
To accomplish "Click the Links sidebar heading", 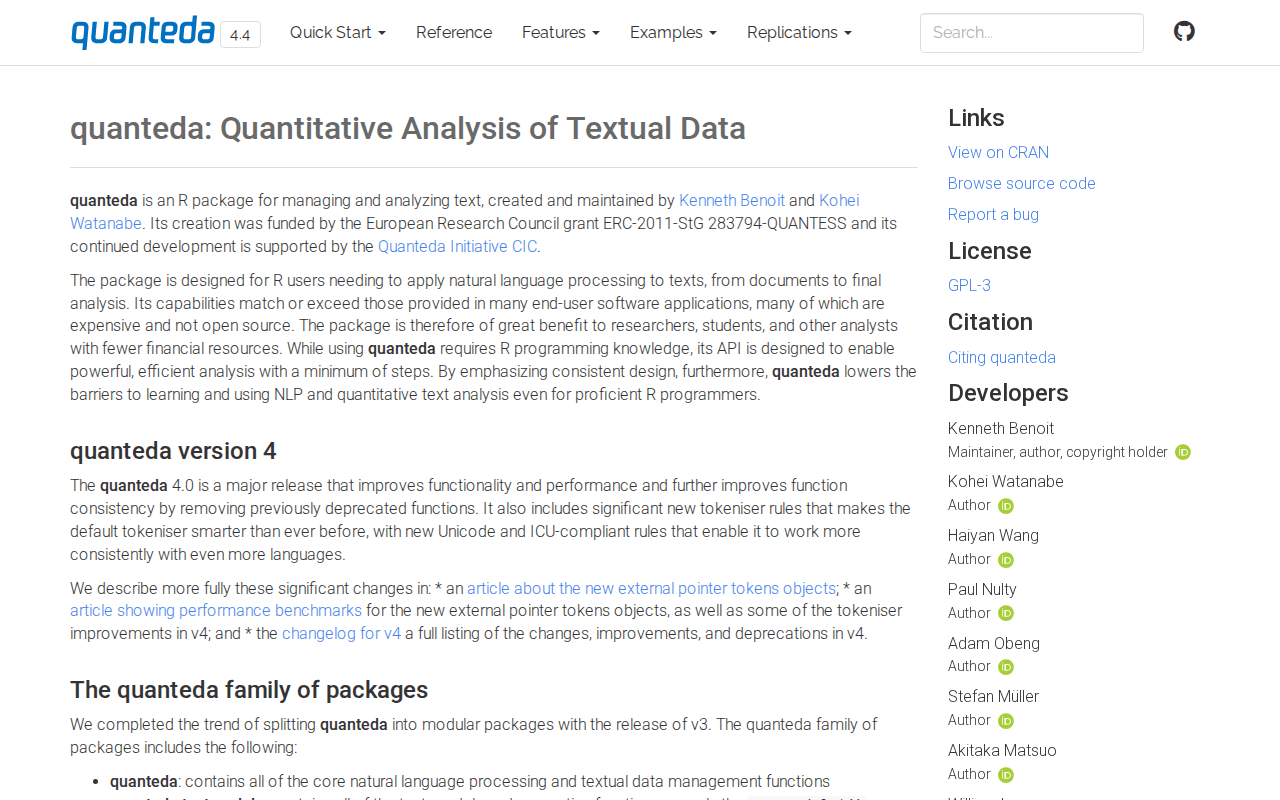I will [976, 118].
